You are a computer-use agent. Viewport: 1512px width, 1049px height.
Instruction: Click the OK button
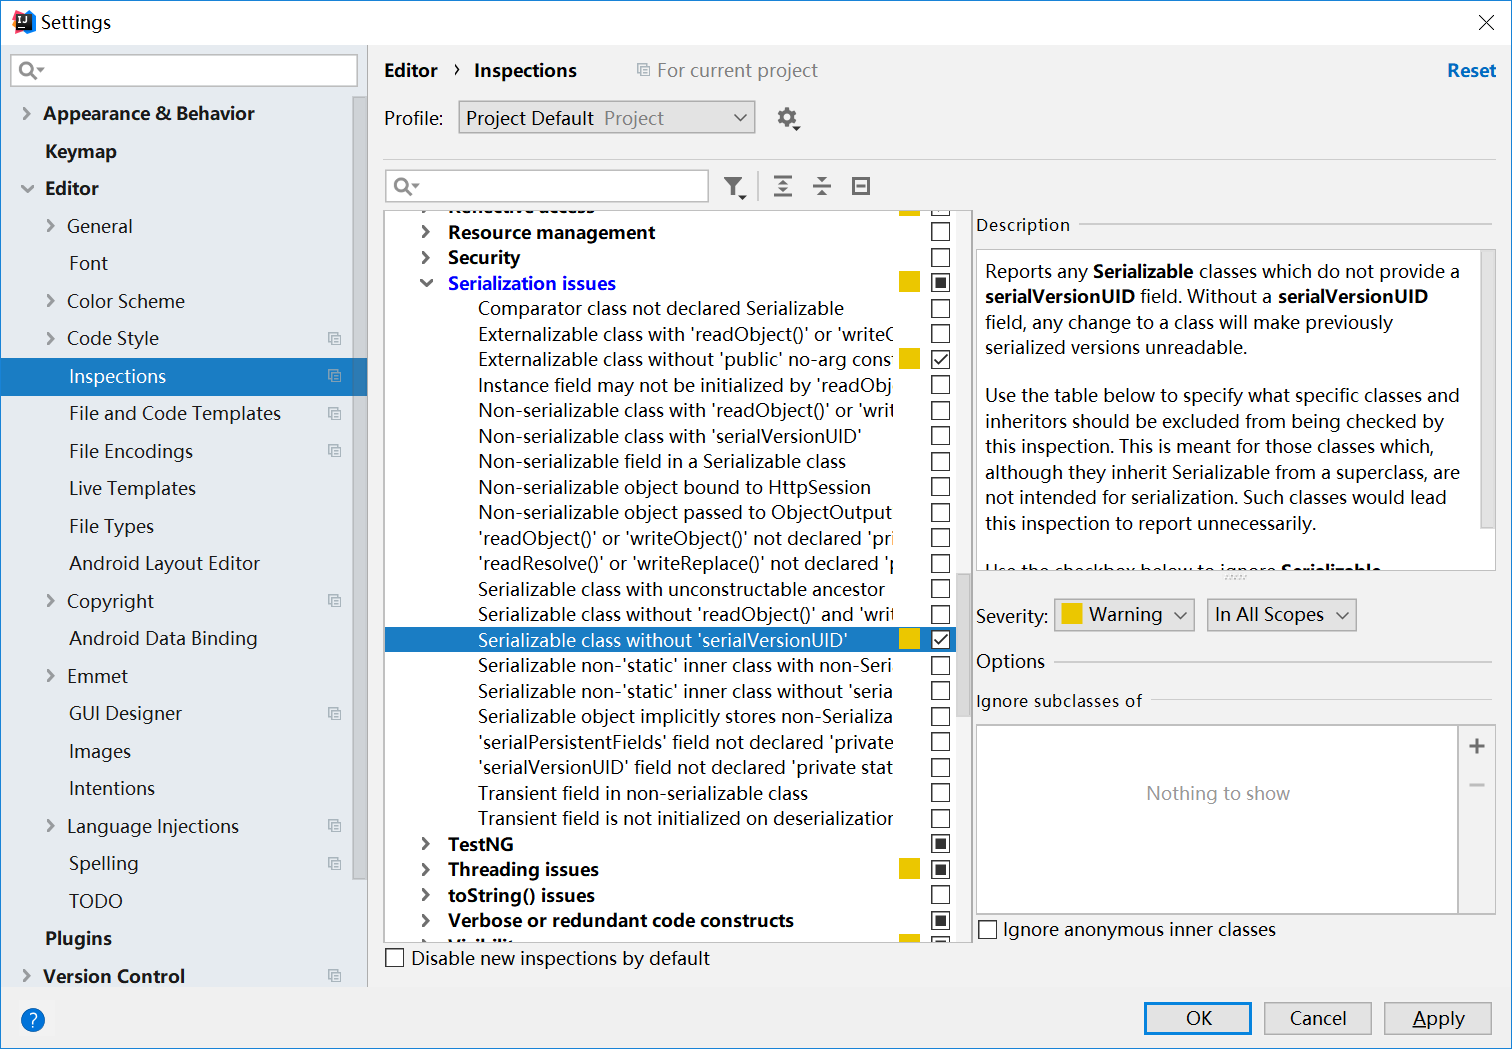coord(1198,1018)
